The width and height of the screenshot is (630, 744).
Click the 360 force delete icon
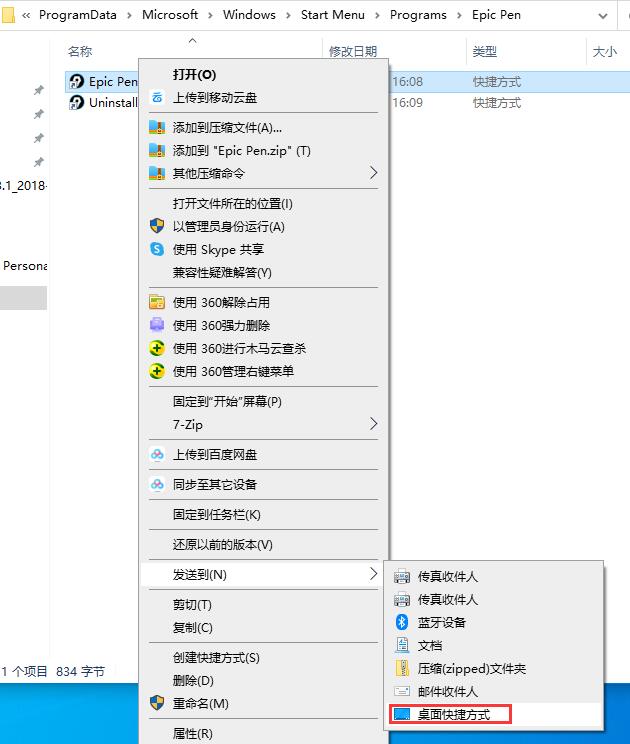(x=157, y=325)
